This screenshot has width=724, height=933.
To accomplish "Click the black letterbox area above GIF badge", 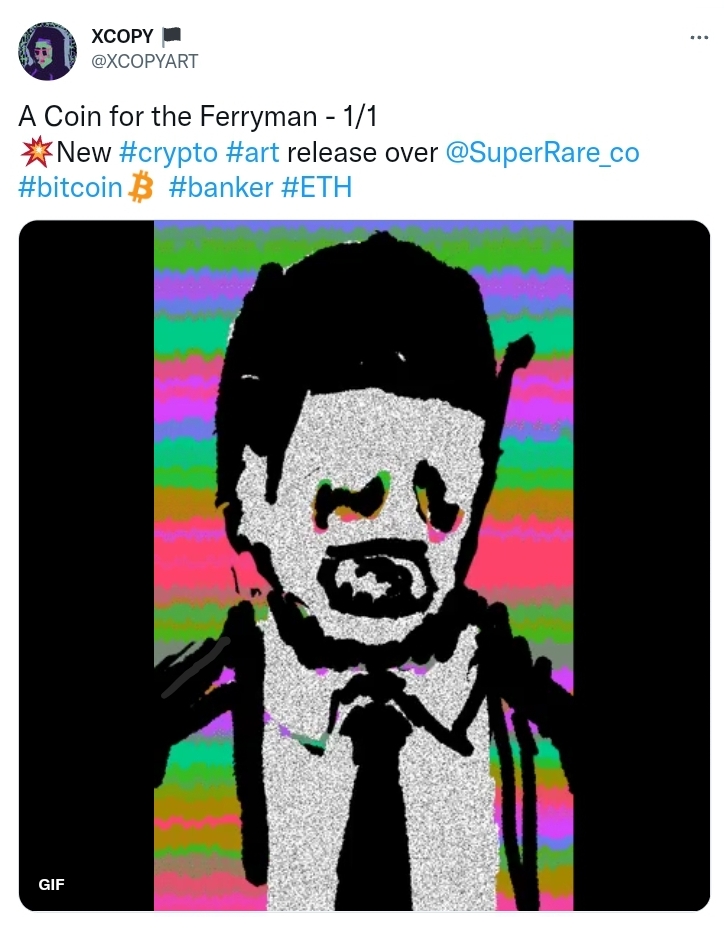I will click(86, 536).
